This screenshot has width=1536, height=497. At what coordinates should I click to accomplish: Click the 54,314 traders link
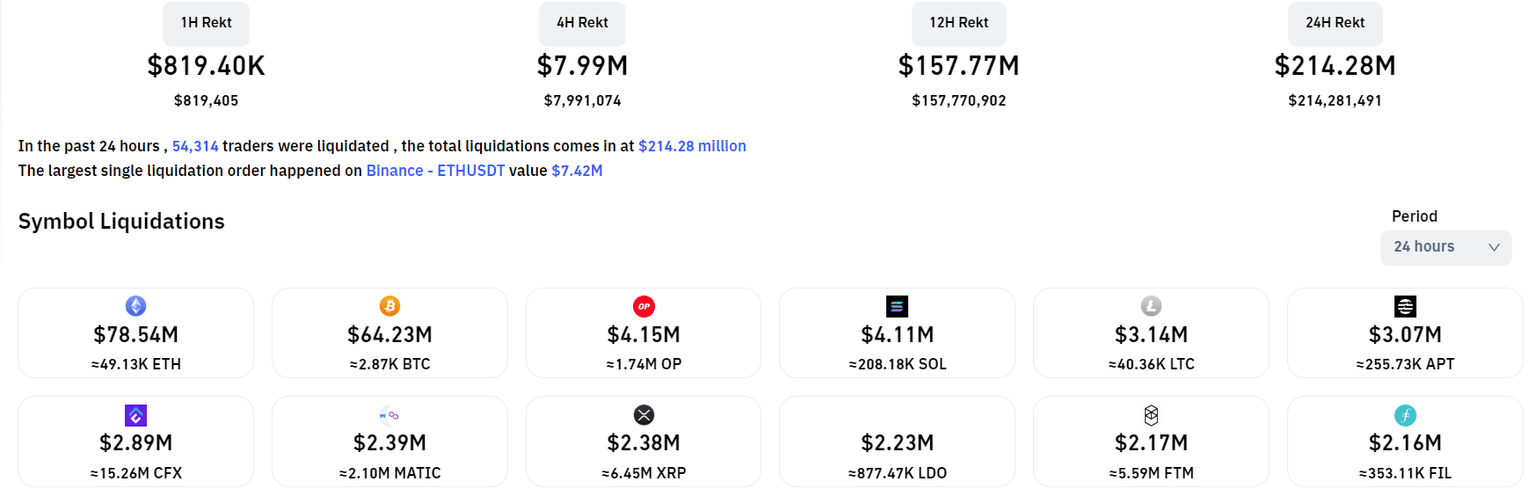click(x=195, y=146)
